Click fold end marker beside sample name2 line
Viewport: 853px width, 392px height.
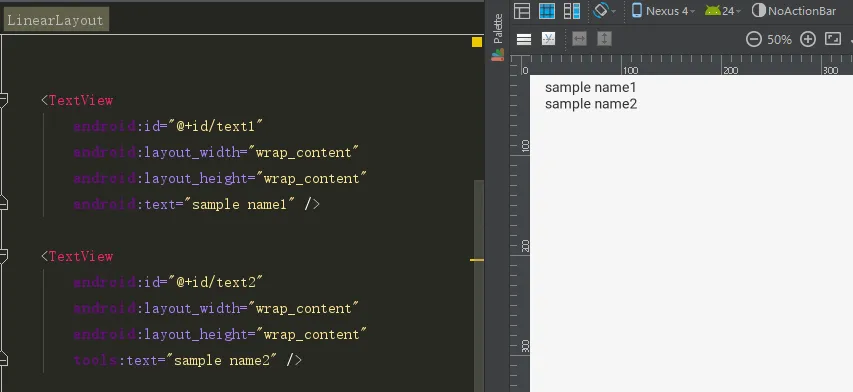[3, 360]
